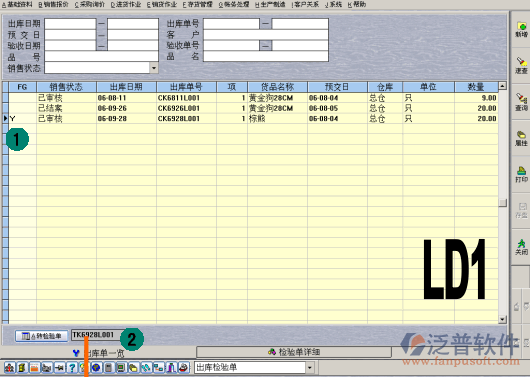Viewport: 530px width, 377px height.
Task: Switch to the 检验单详细 tab
Action: coord(294,352)
